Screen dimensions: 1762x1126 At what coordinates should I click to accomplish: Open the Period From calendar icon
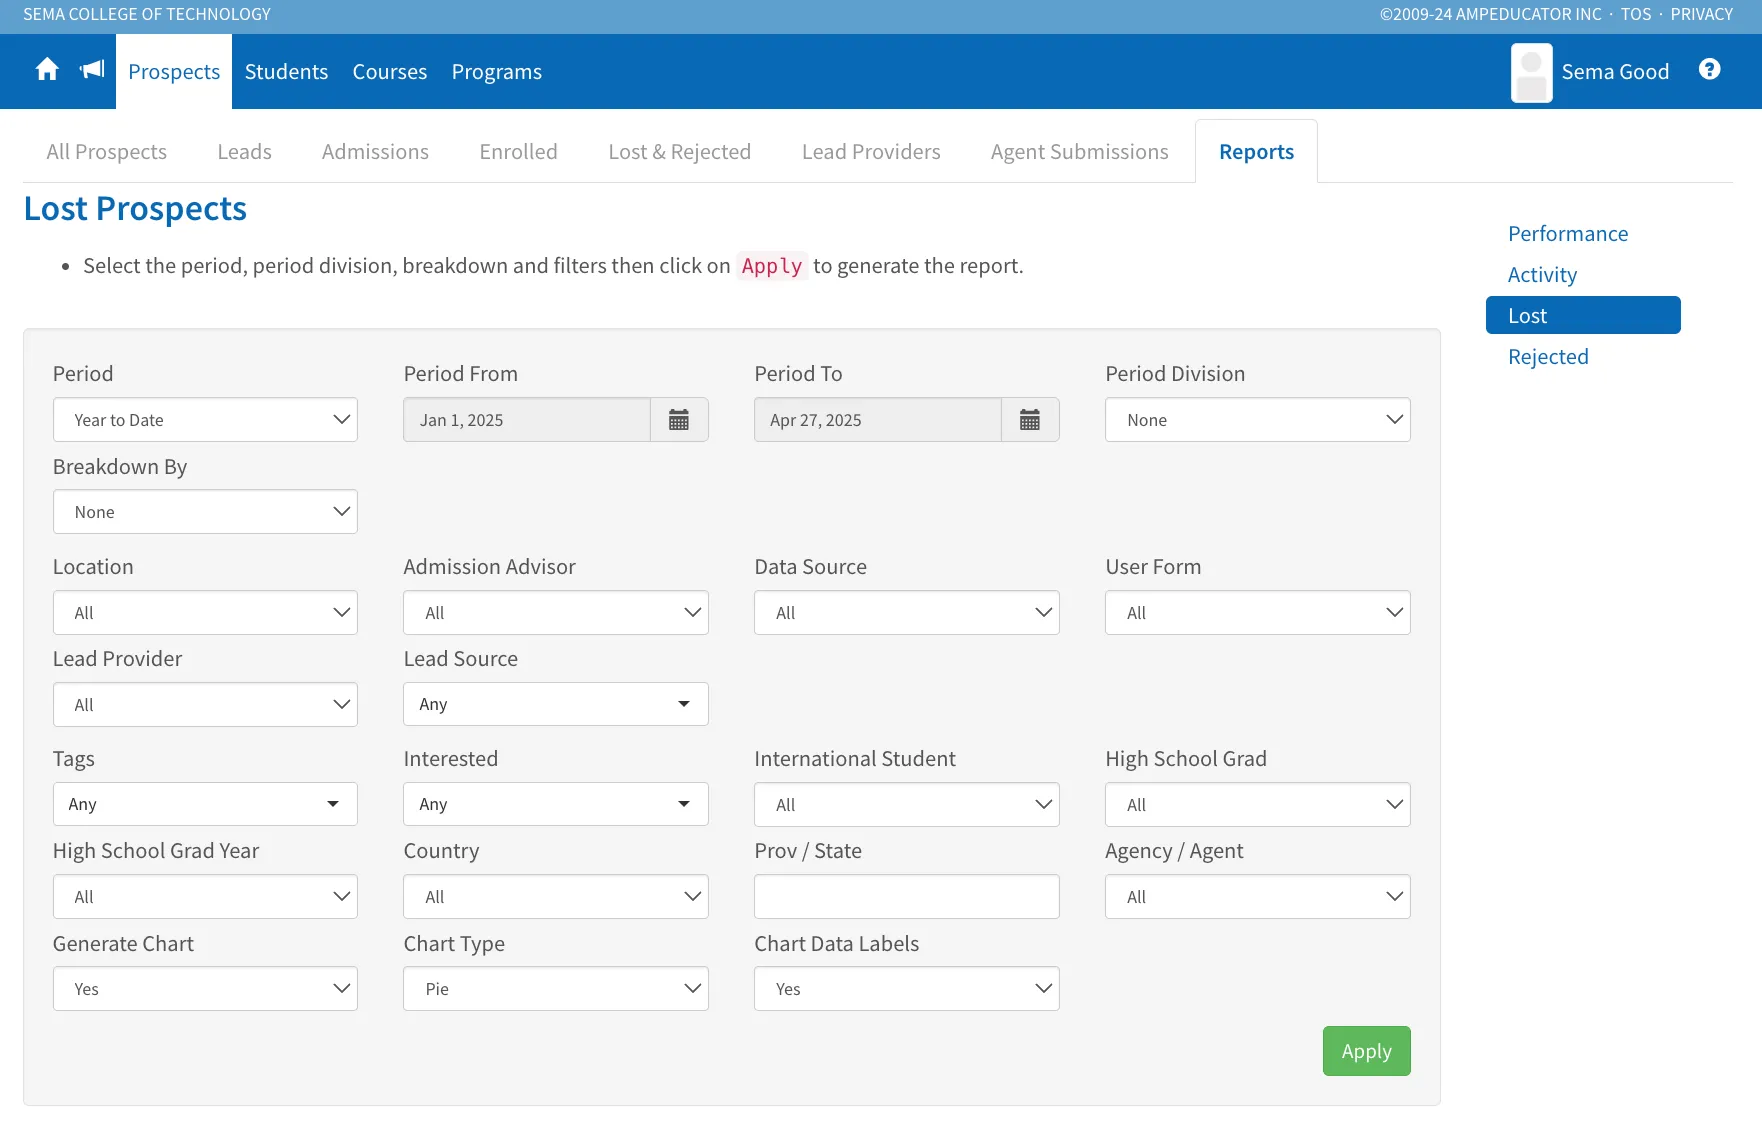click(x=679, y=420)
